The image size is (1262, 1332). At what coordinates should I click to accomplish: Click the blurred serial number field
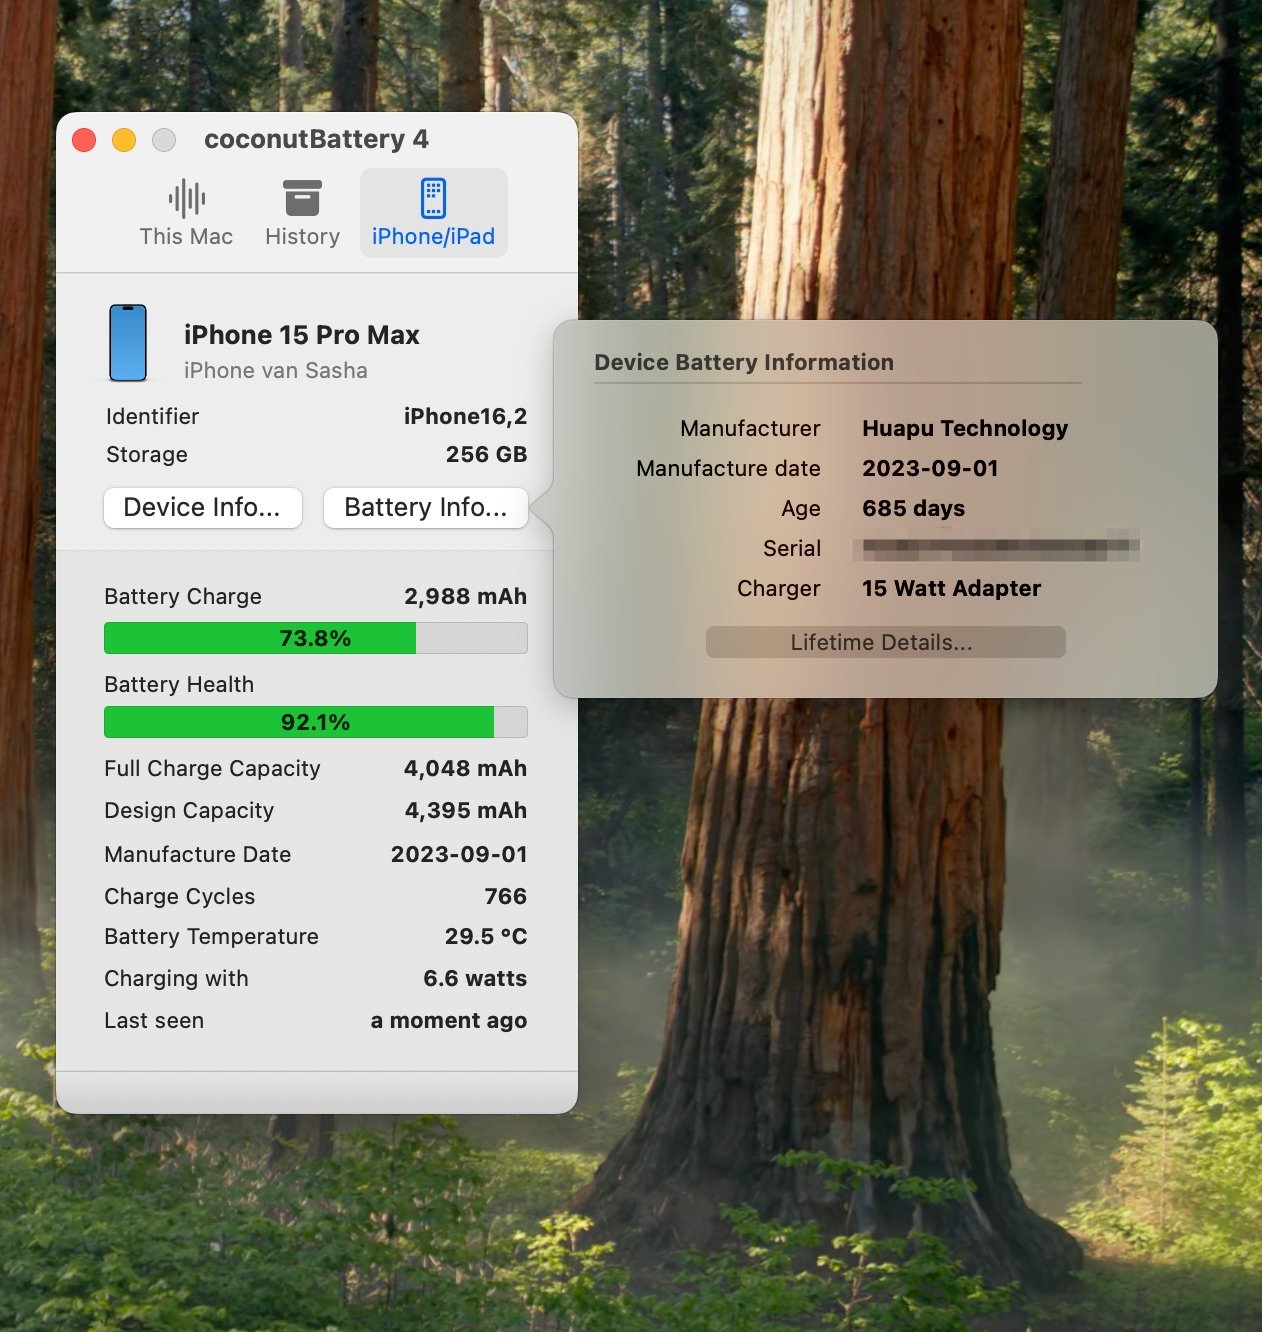point(1000,548)
